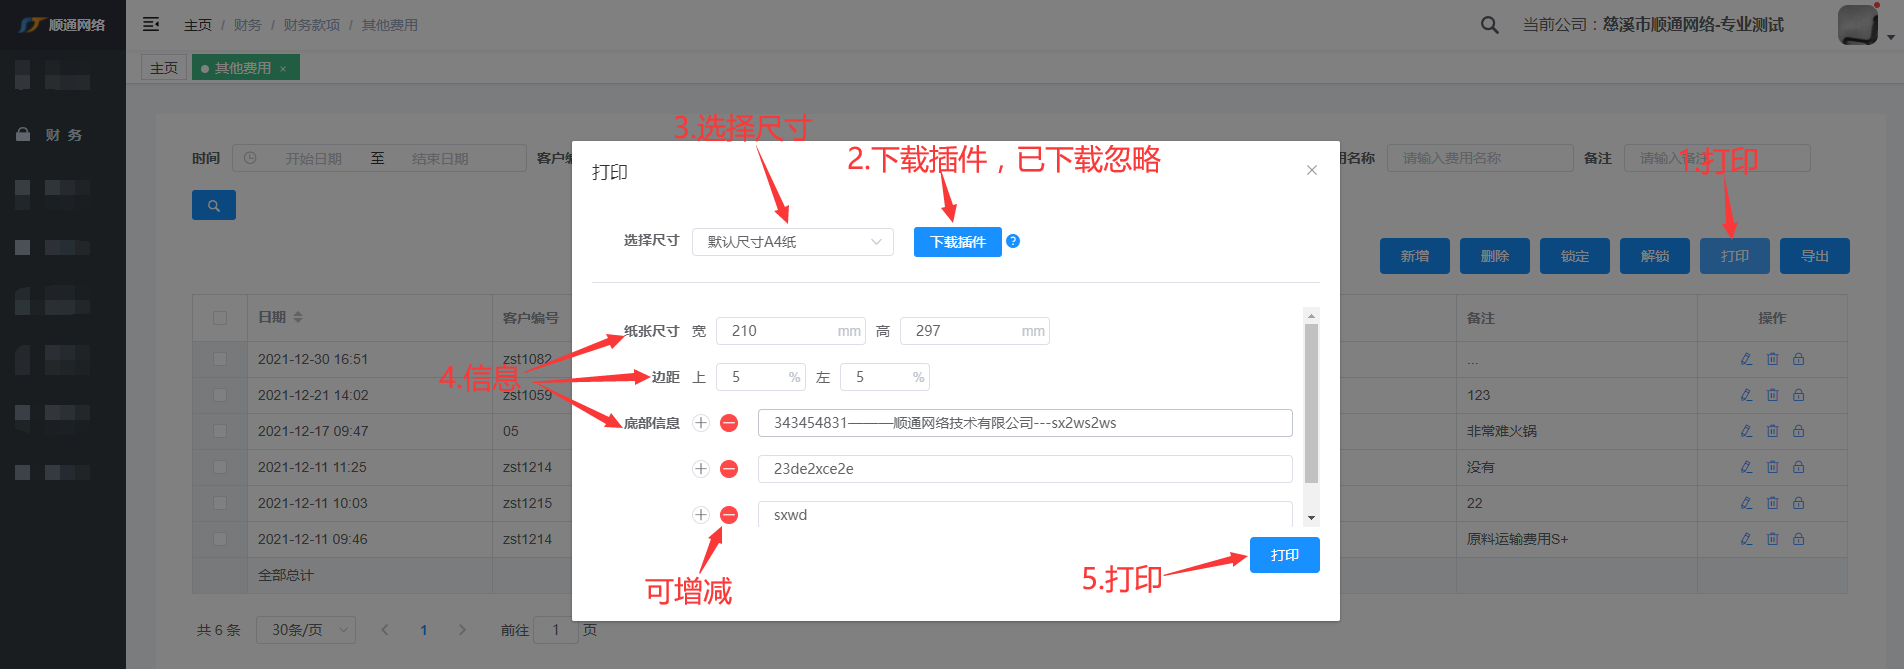Click the 下载插件 button
1904x669 pixels.
coord(957,242)
